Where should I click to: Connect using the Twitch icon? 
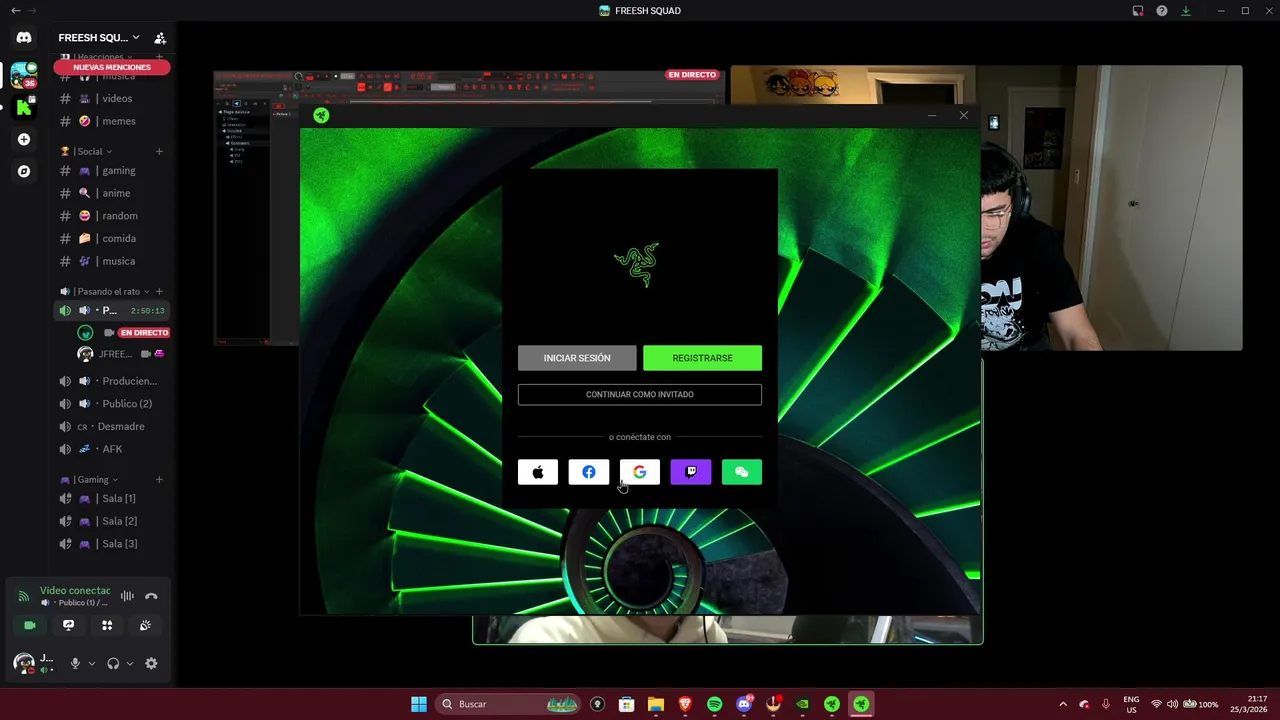[691, 472]
